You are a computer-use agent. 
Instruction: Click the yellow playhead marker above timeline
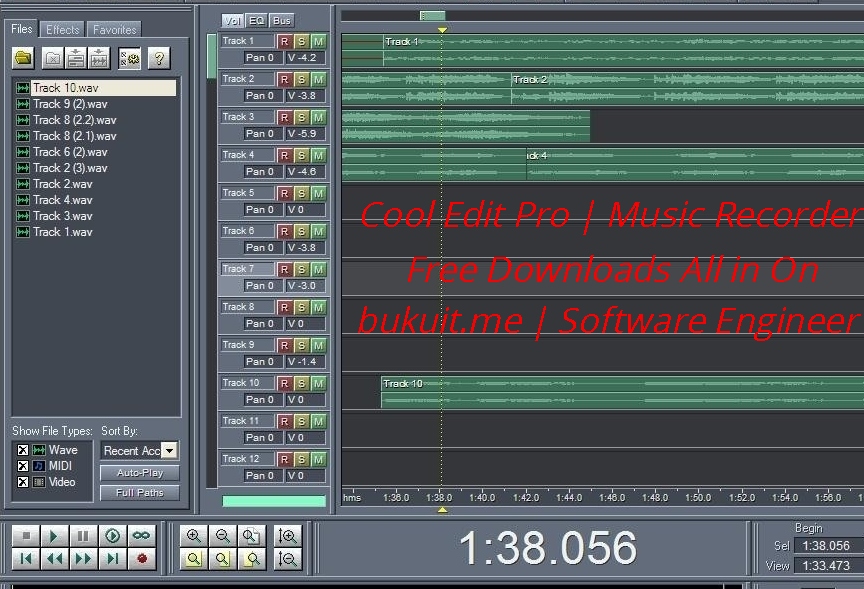pos(442,30)
